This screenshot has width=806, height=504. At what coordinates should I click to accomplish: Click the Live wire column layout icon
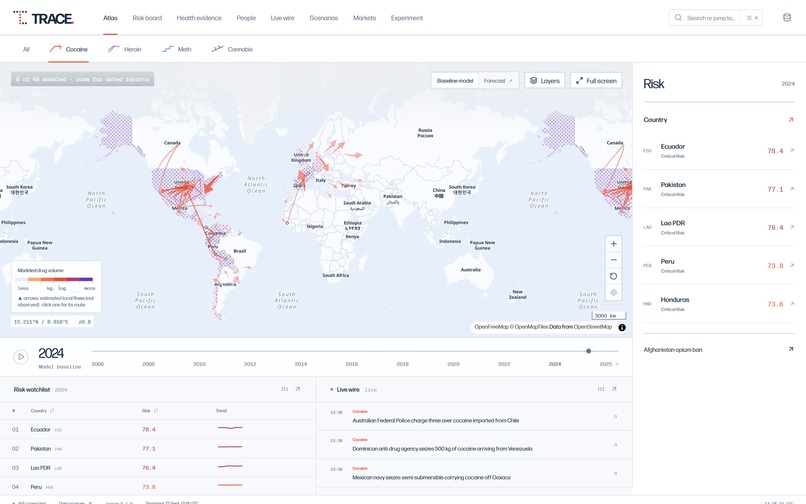tap(600, 389)
